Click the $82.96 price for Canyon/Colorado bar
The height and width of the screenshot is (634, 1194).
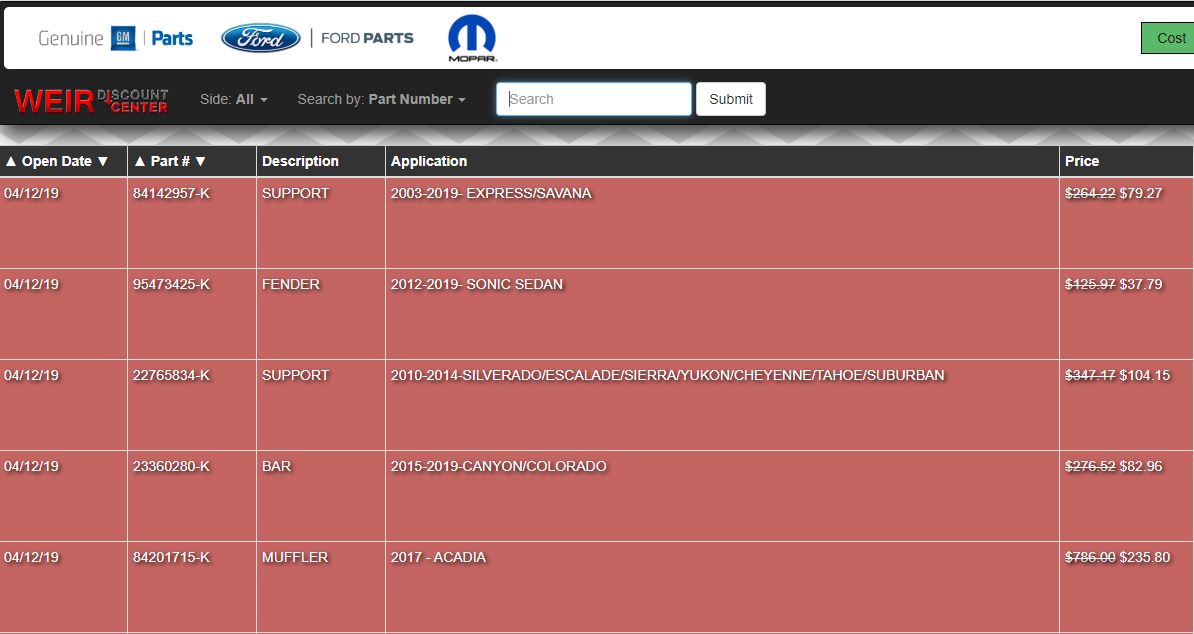point(1141,466)
